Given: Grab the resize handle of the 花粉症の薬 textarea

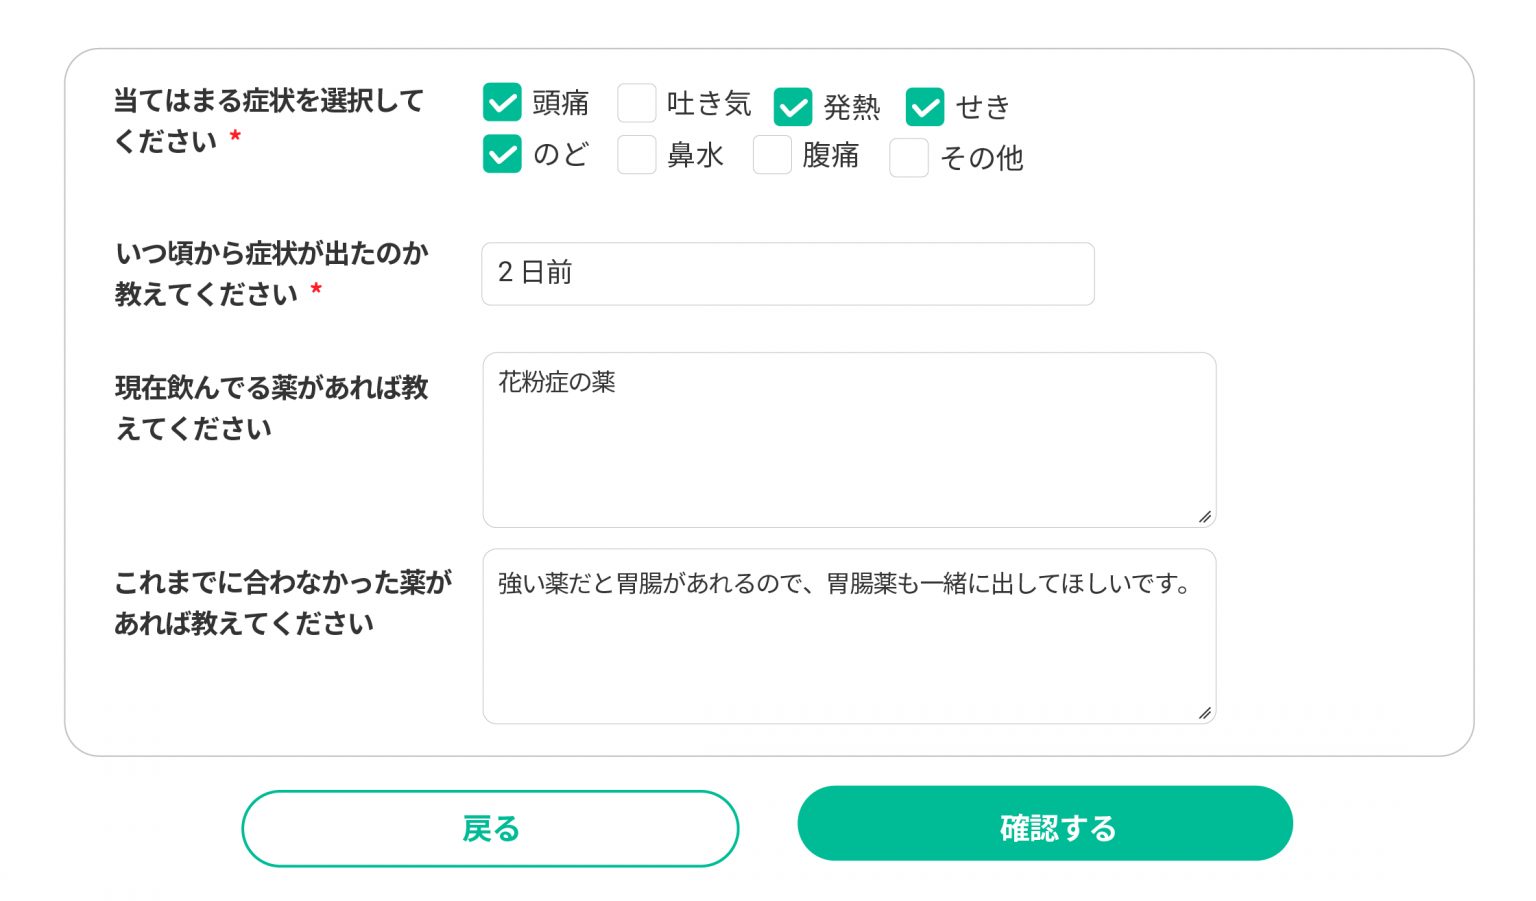Looking at the screenshot, I should coord(1205,517).
